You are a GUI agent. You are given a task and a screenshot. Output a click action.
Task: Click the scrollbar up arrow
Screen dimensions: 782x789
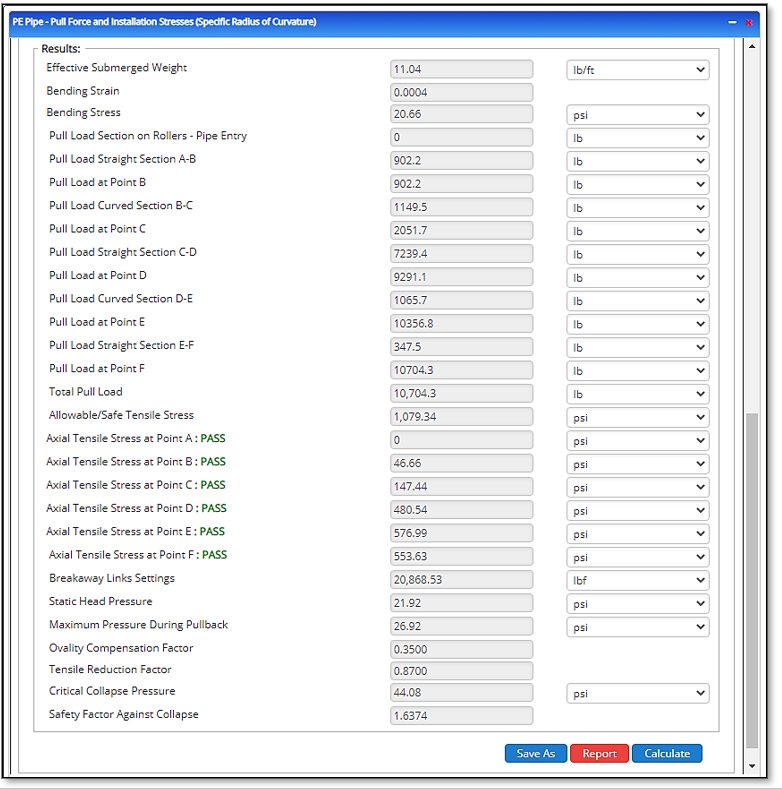752,47
